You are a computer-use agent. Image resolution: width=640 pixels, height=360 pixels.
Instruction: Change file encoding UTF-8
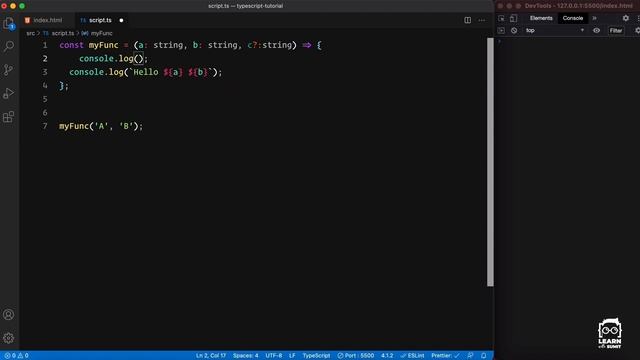point(274,356)
